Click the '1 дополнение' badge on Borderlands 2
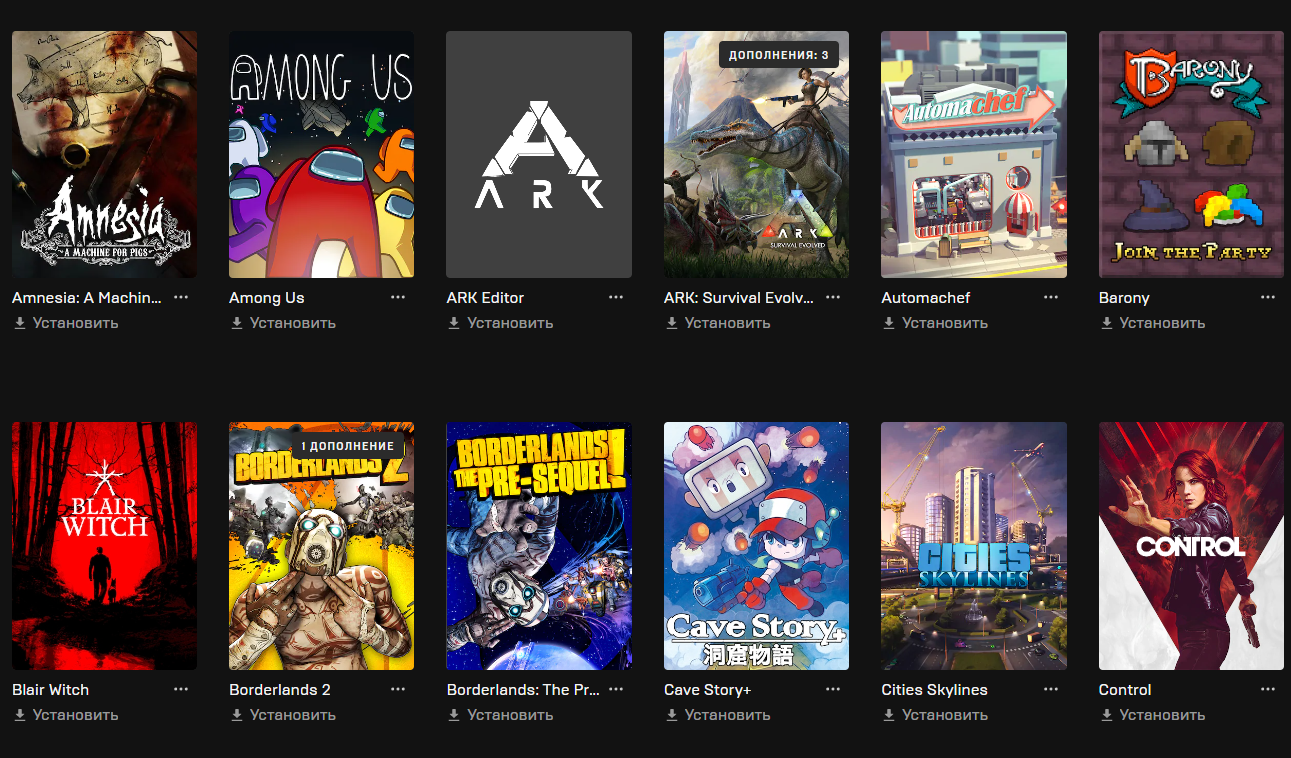Image resolution: width=1291 pixels, height=758 pixels. (x=347, y=446)
